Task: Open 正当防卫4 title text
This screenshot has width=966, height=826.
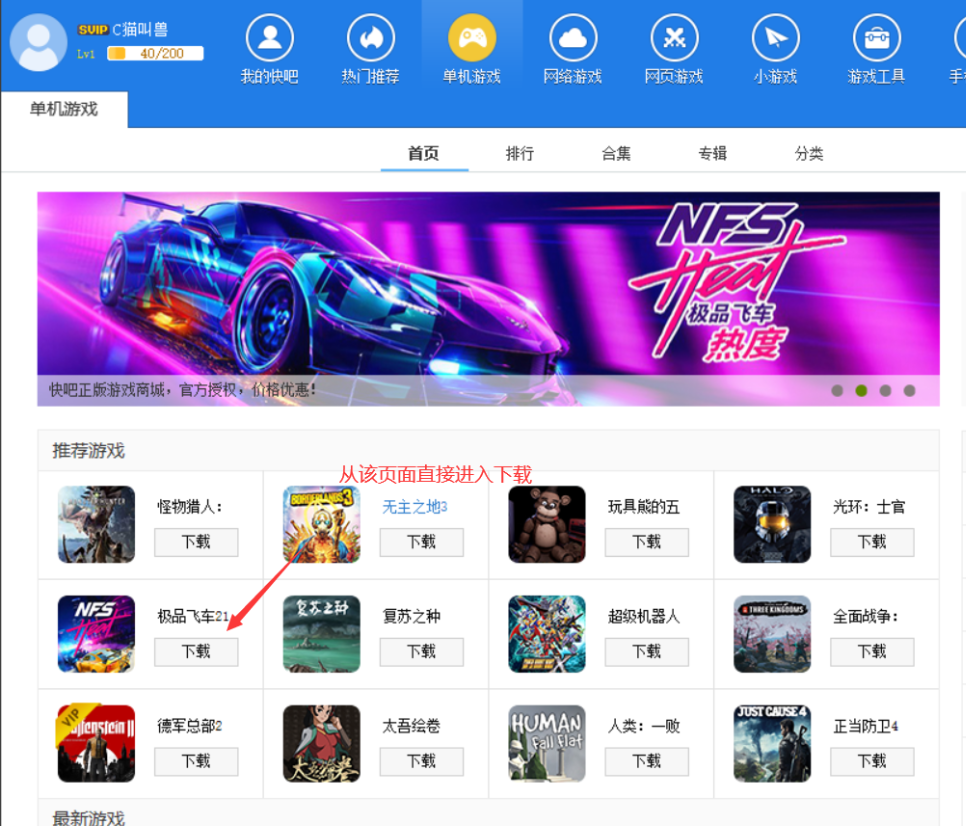Action: click(866, 726)
